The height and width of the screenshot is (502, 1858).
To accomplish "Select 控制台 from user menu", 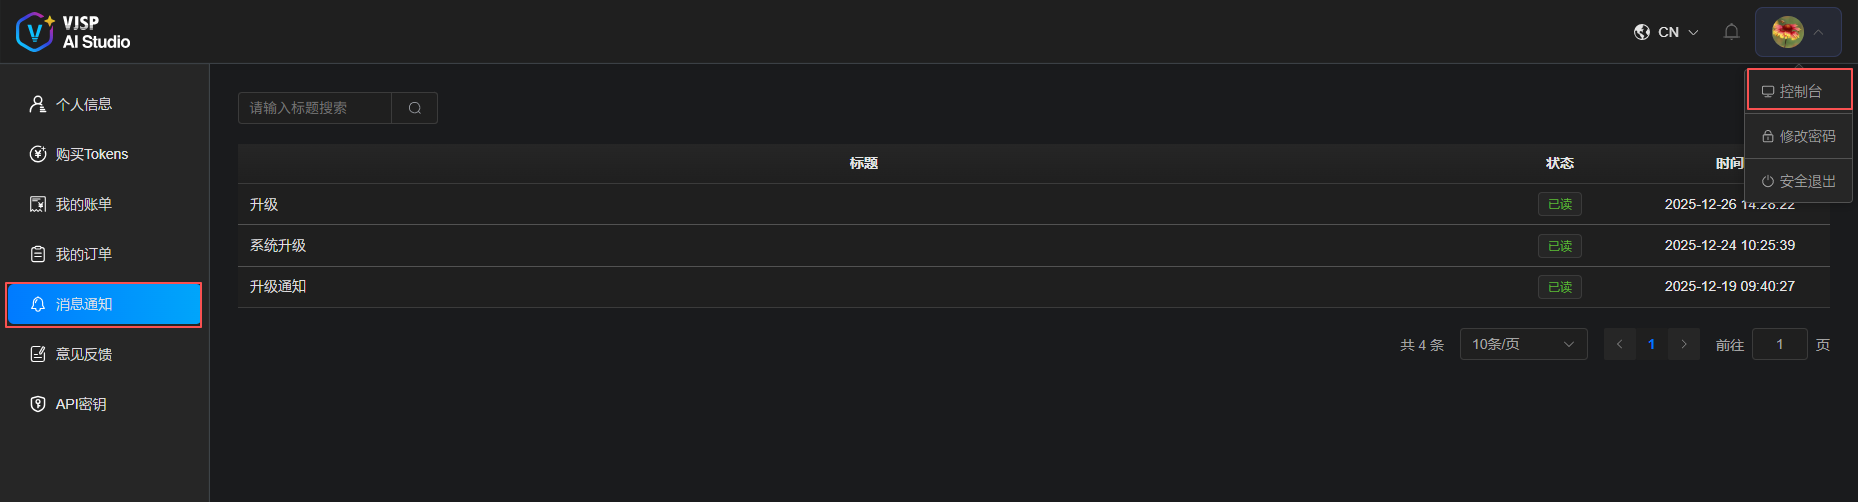I will coord(1799,91).
